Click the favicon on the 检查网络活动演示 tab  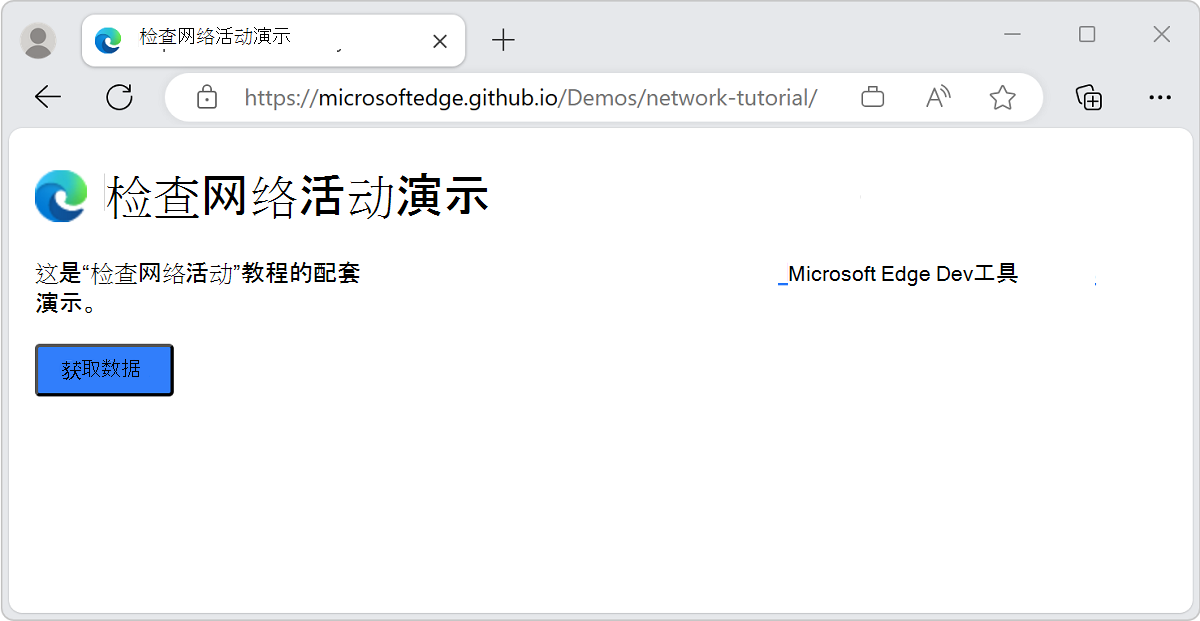107,40
